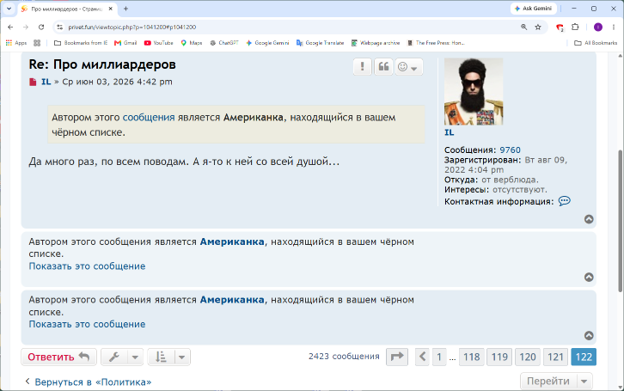The width and height of the screenshot is (624, 391).
Task: Reload the page
Action: pyautogui.click(x=41, y=27)
